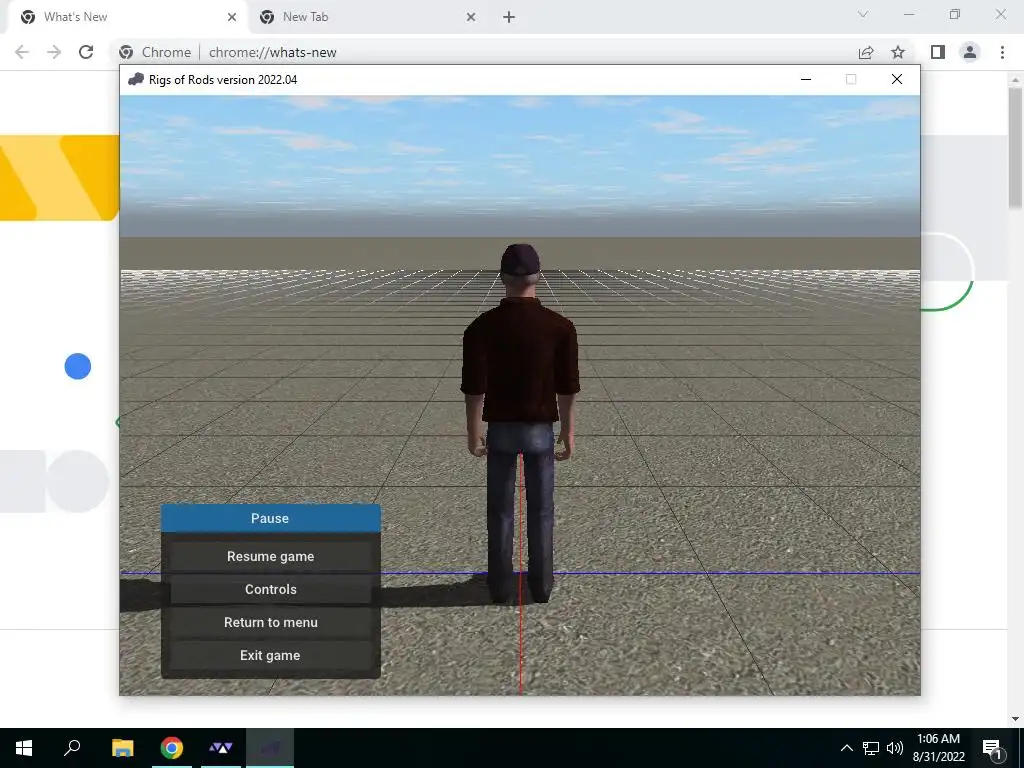Viewport: 1024px width, 768px height.
Task: Open Windows taskbar search
Action: pos(72,748)
